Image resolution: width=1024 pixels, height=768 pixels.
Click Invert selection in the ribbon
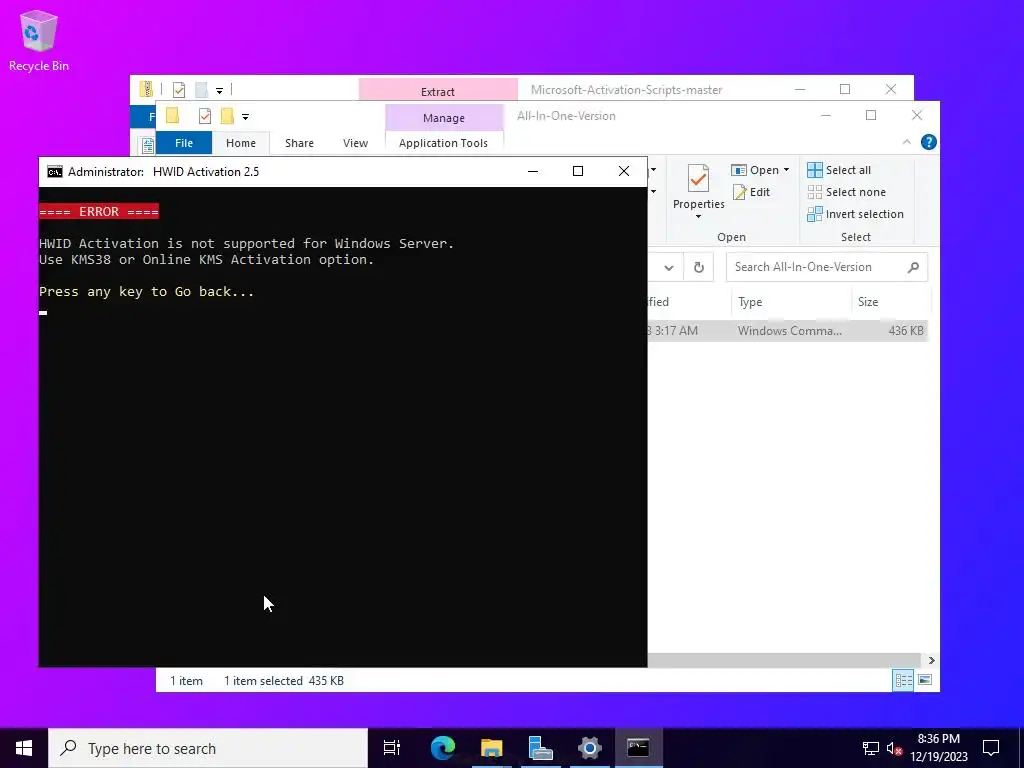(x=856, y=214)
